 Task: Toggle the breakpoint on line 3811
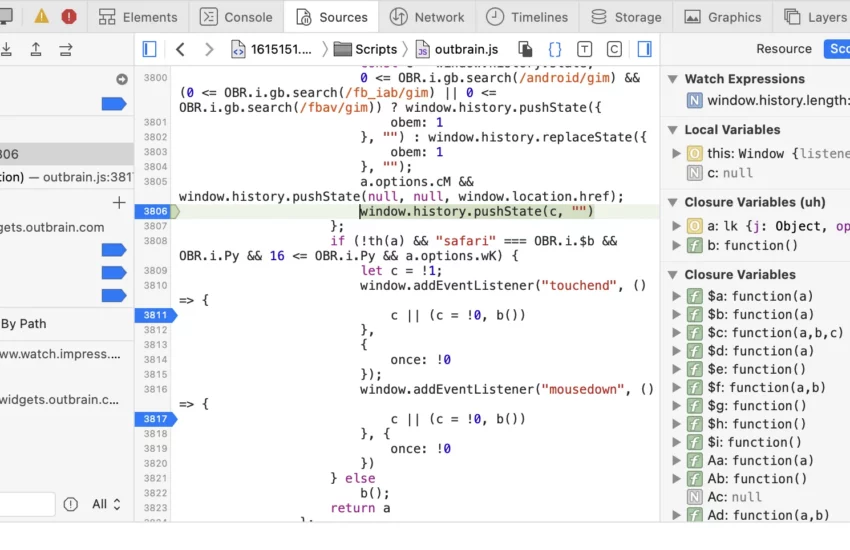point(155,315)
